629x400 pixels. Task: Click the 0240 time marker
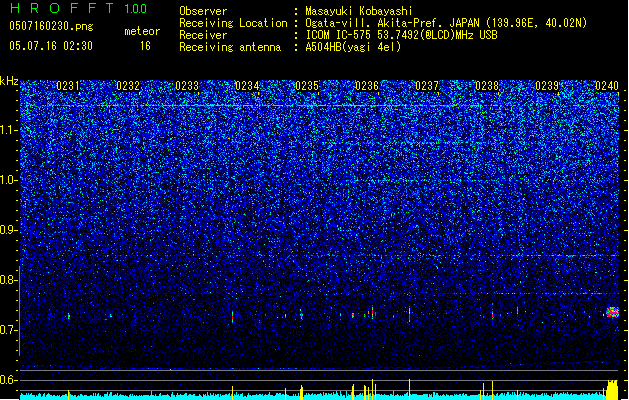tap(607, 85)
